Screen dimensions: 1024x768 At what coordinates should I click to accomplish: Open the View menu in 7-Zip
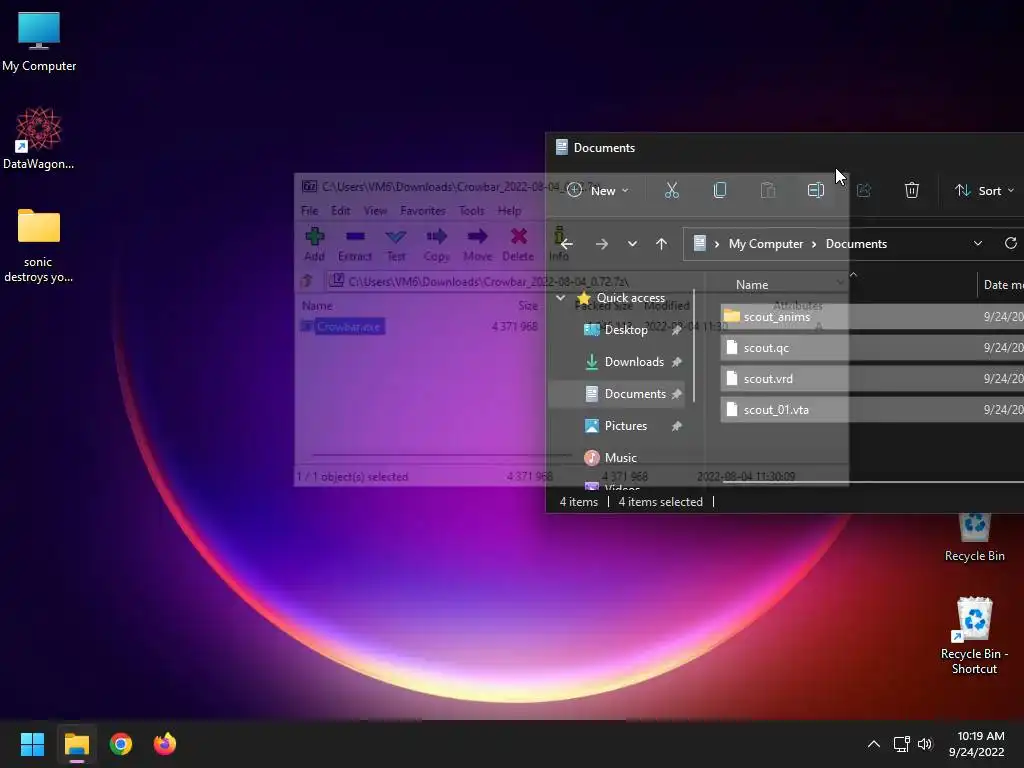pyautogui.click(x=375, y=211)
